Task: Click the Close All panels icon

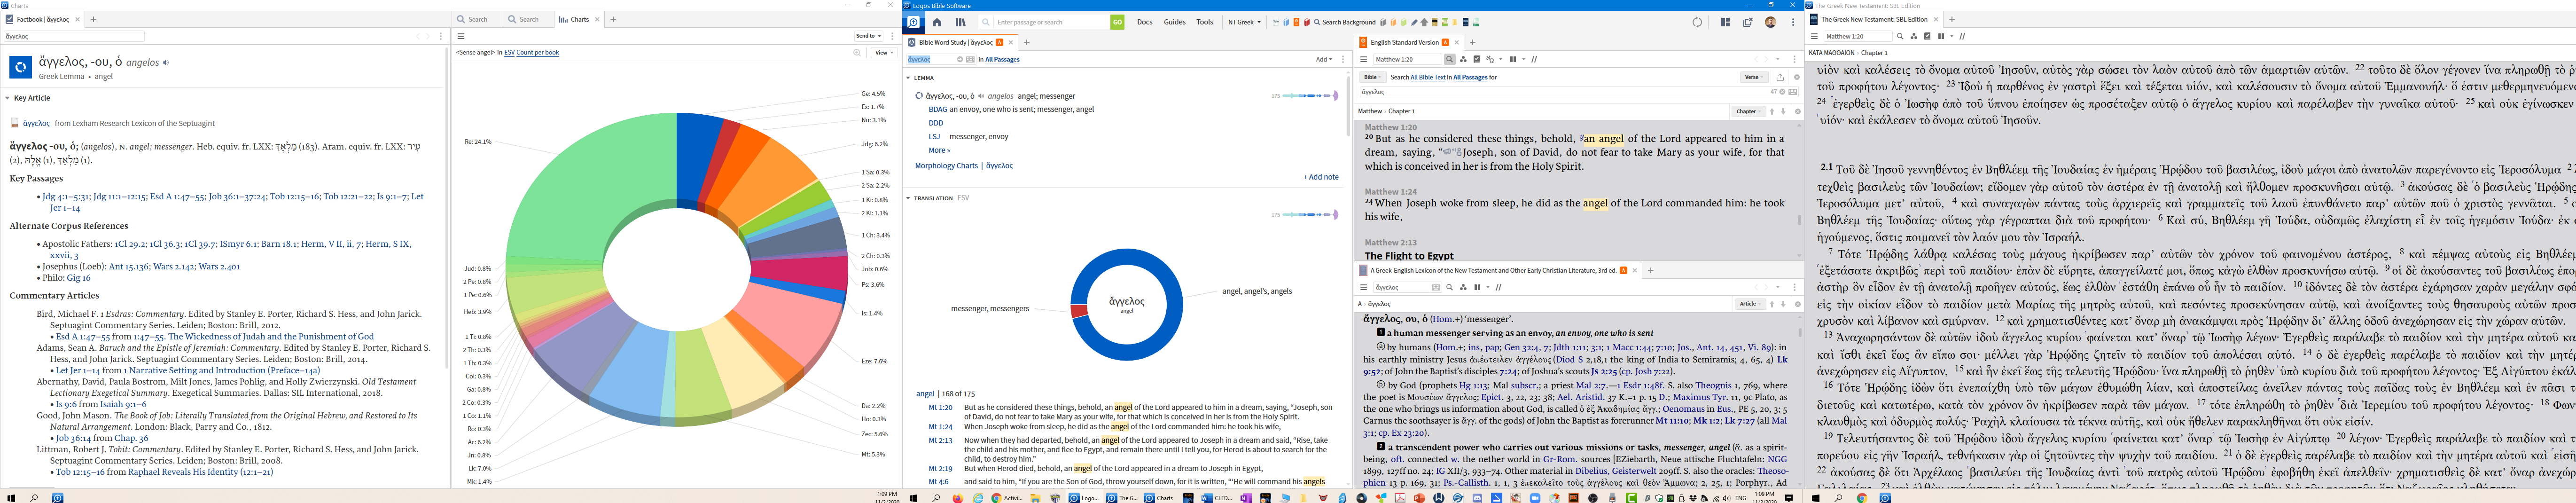Action: tap(1747, 22)
